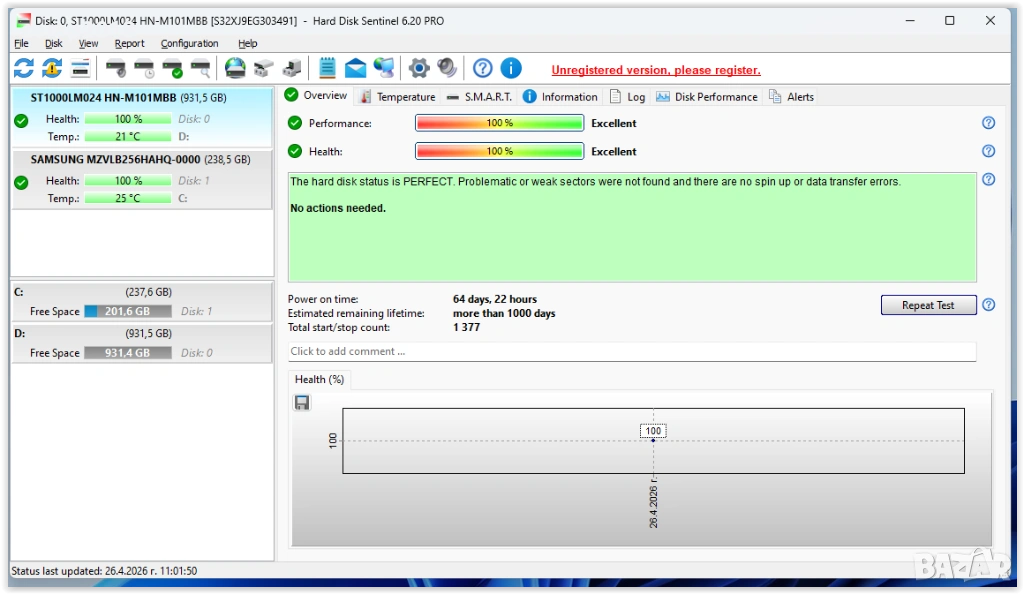
Task: Click the envelope send e-mail icon
Action: [355, 68]
